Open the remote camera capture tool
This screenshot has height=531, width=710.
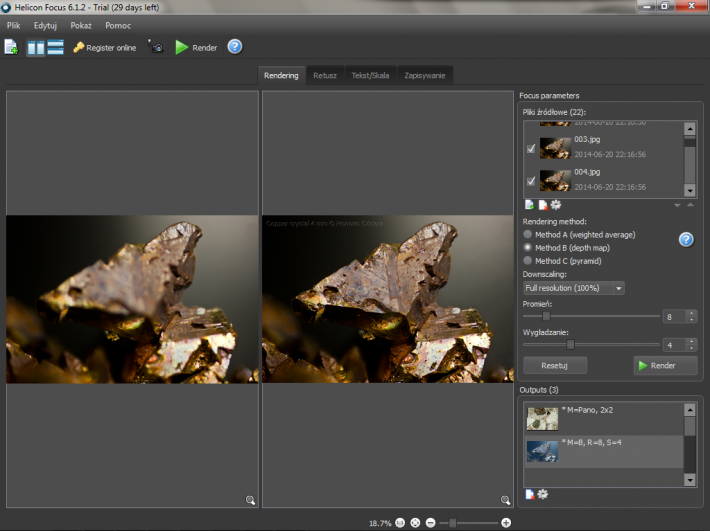pos(156,47)
